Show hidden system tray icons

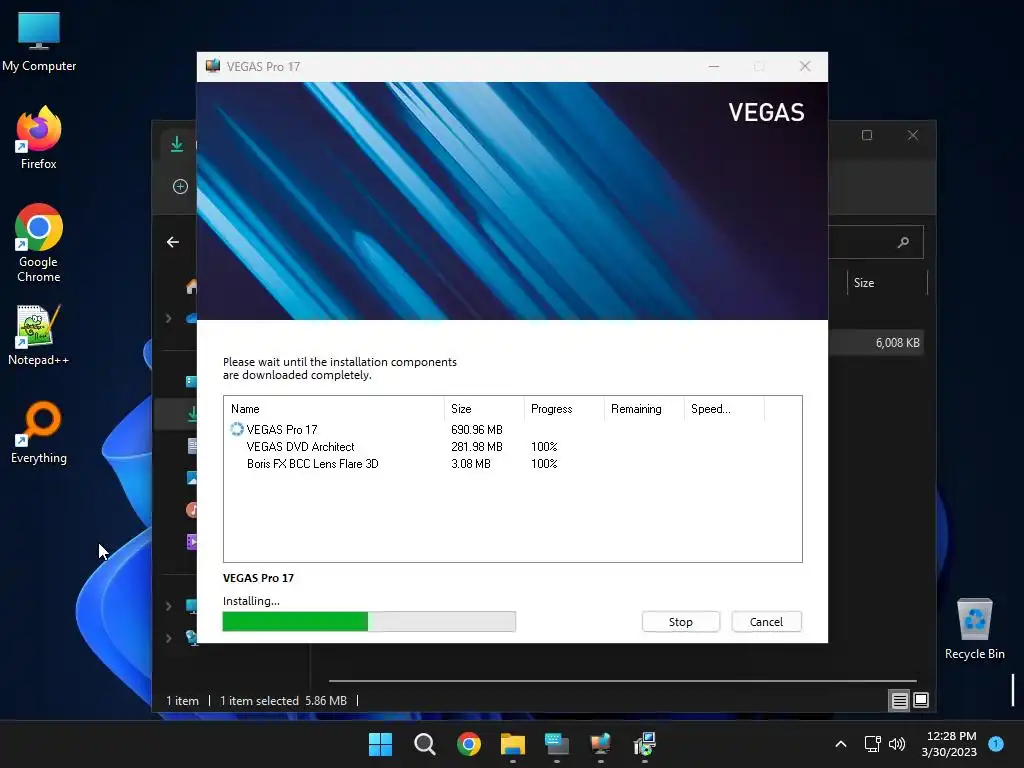[x=841, y=744]
